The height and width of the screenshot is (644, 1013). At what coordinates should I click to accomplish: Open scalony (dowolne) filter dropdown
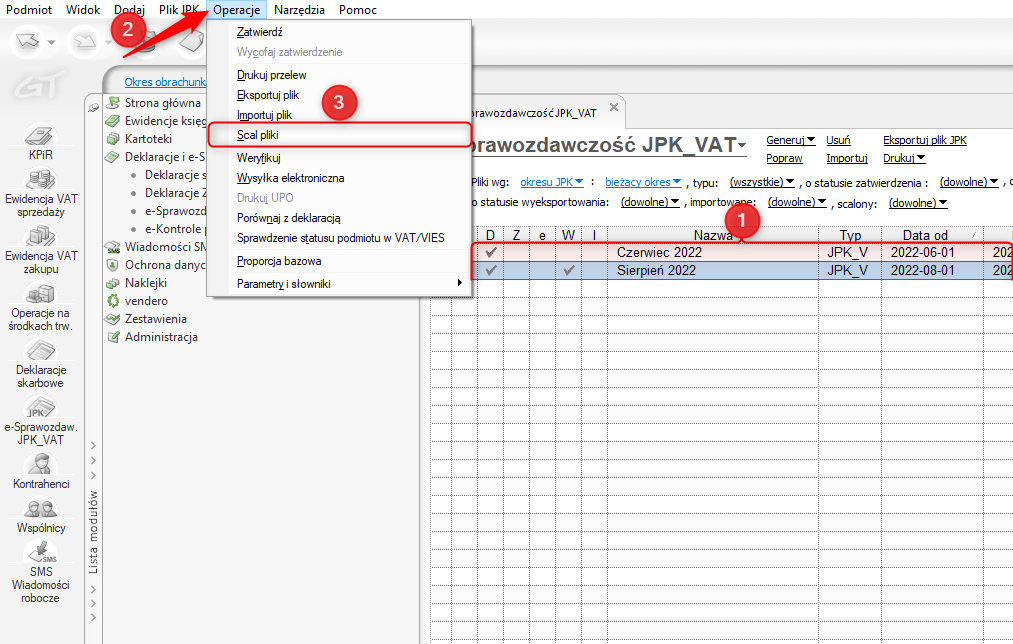click(918, 203)
